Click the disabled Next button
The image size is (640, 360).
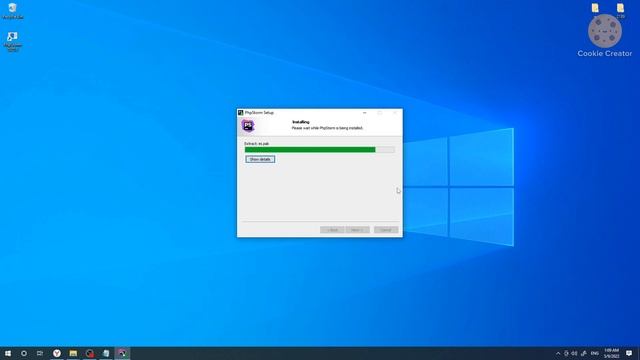(358, 230)
